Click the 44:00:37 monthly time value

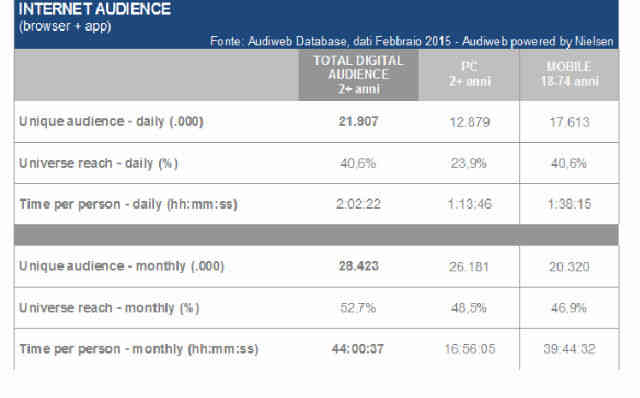(x=358, y=349)
